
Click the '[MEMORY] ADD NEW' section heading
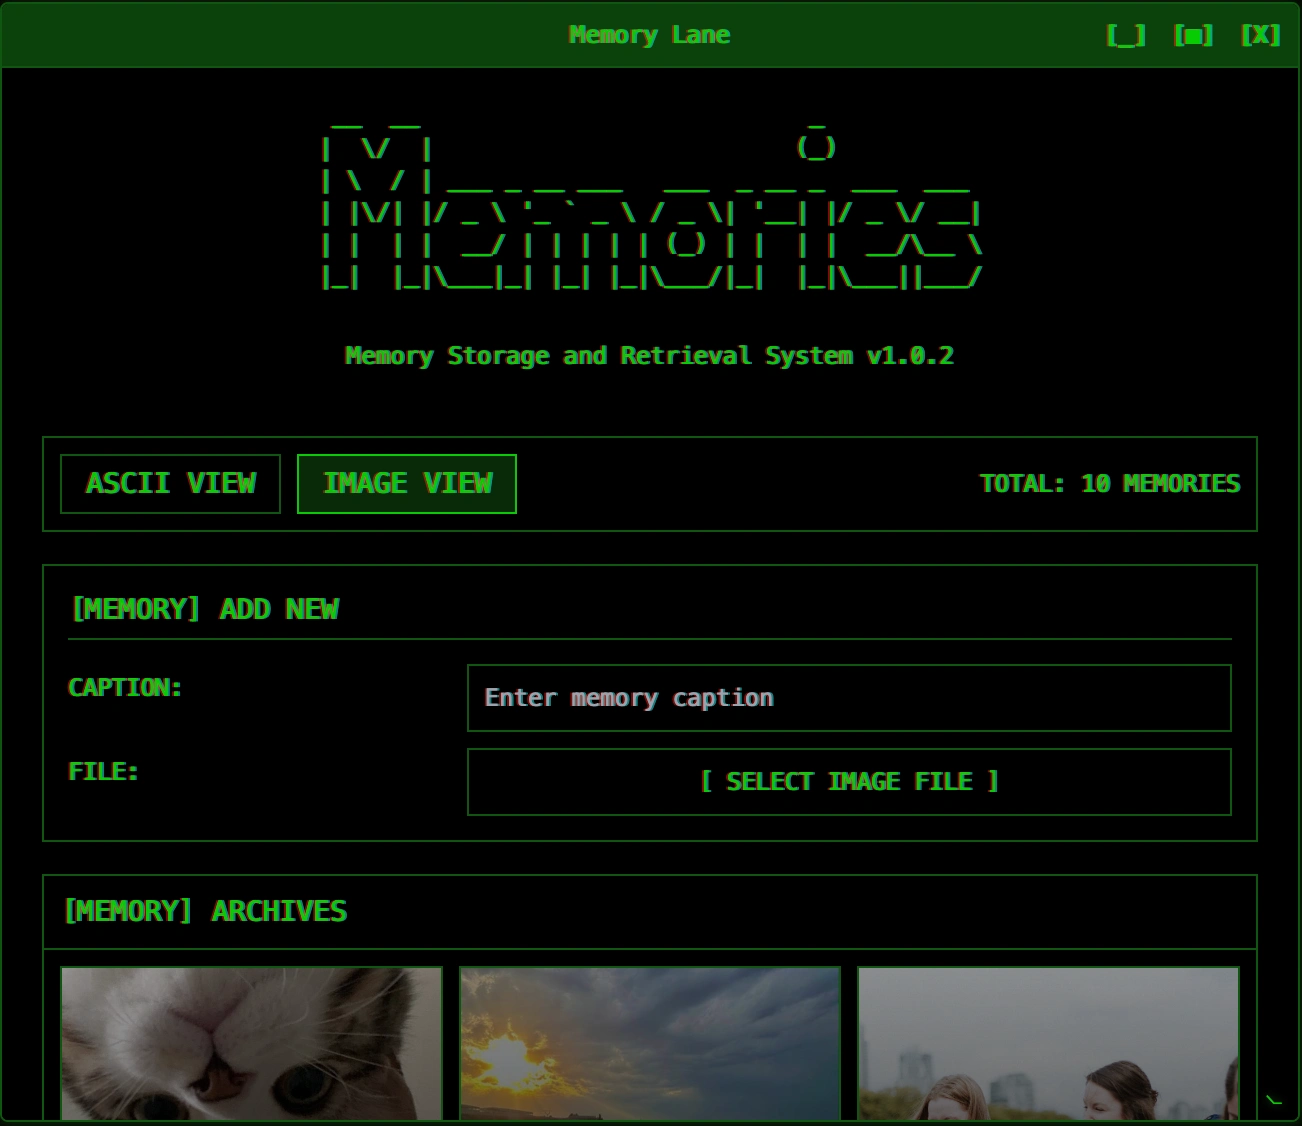[205, 609]
